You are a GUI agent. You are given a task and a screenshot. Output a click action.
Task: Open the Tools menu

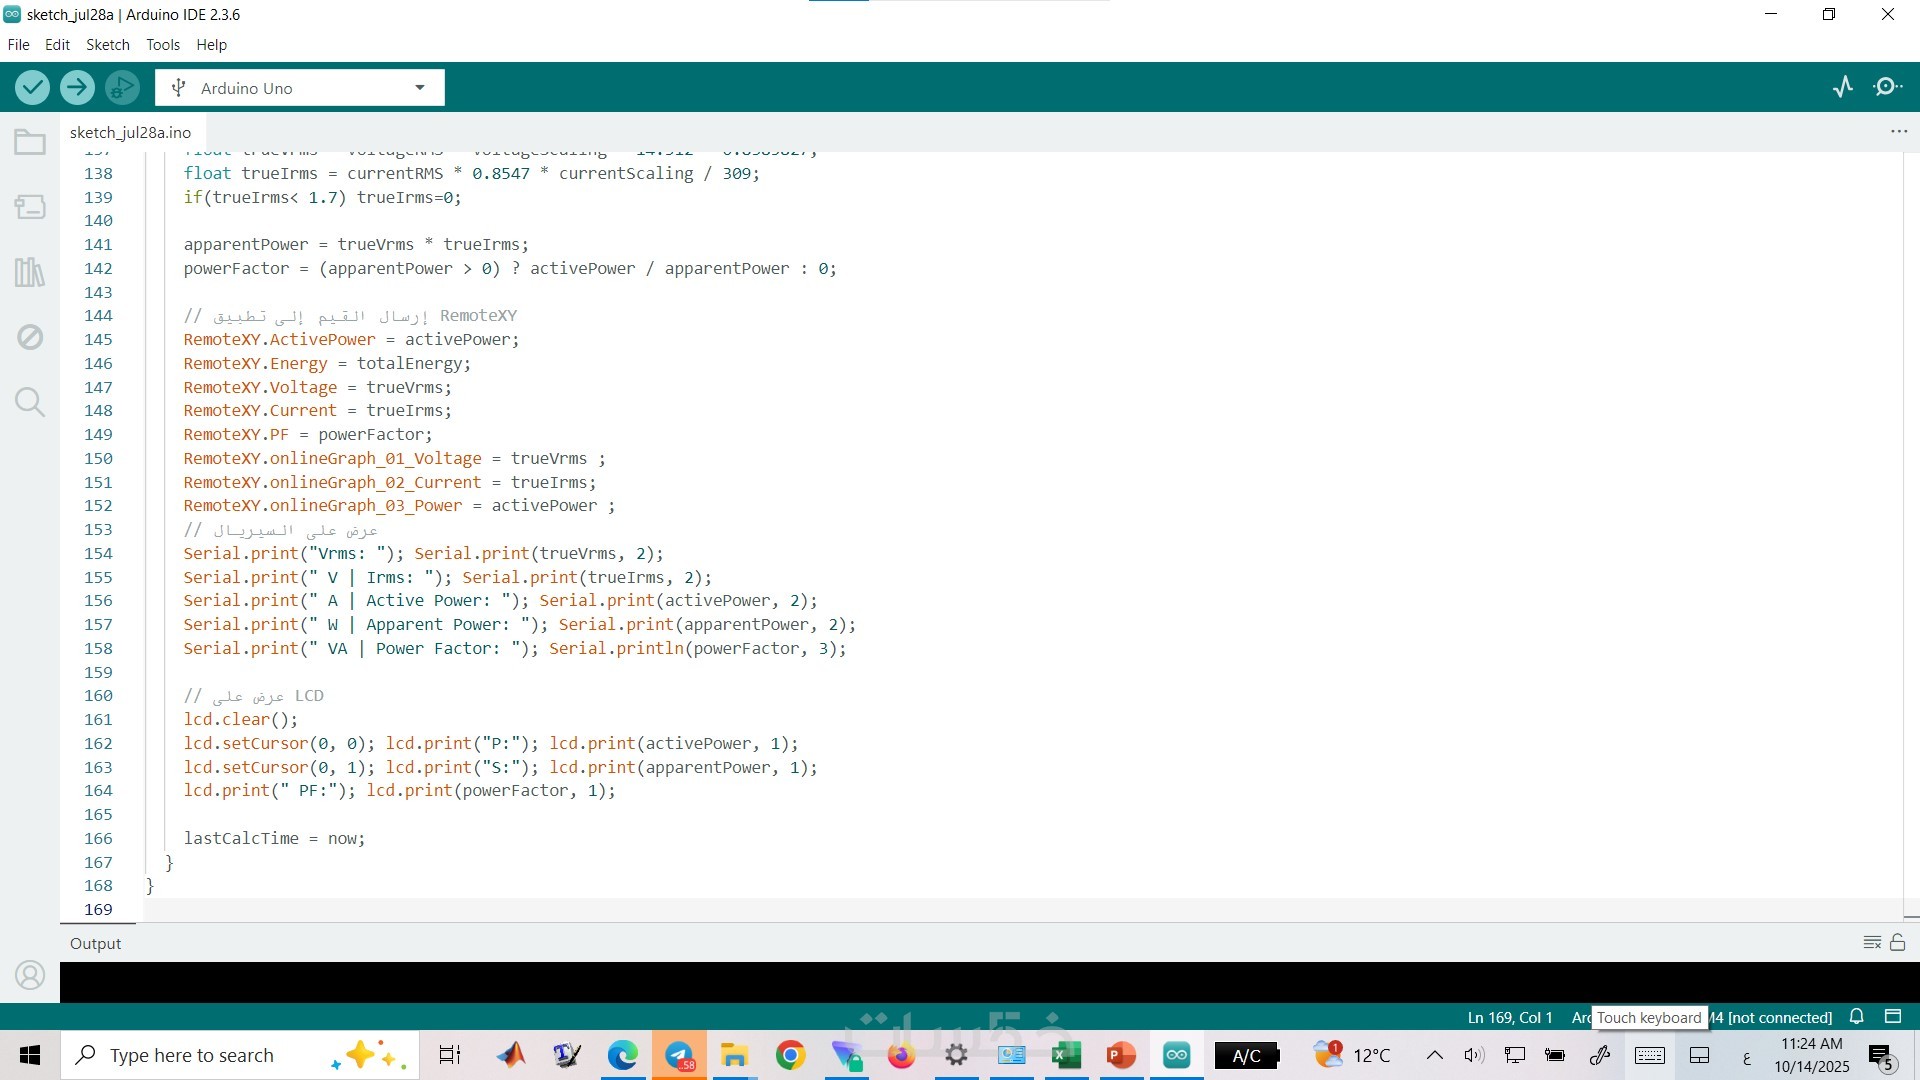[x=163, y=45]
